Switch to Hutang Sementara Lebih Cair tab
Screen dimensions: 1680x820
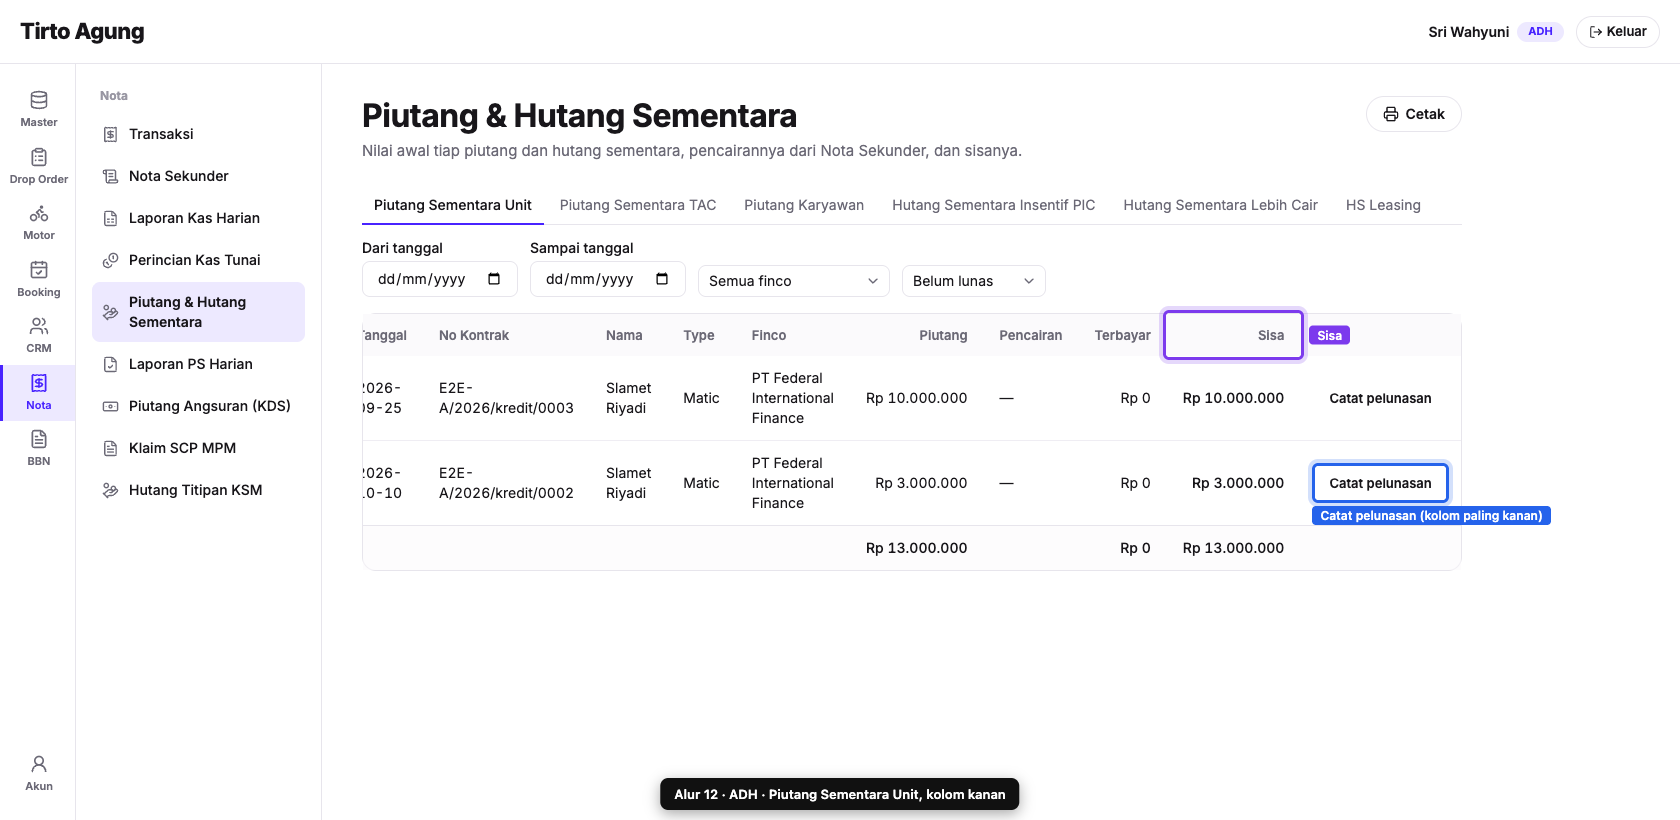click(x=1220, y=205)
